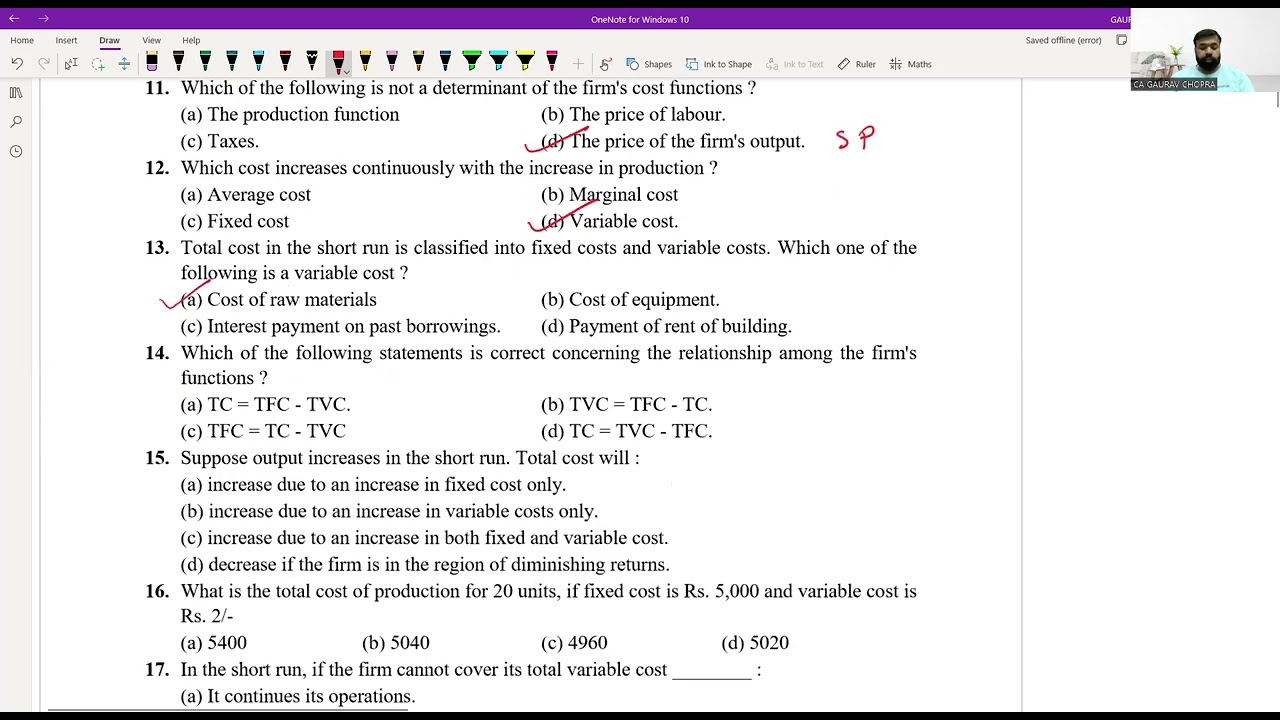Go back using the title bar arrow
This screenshot has height=720, width=1280.
pyautogui.click(x=14, y=18)
